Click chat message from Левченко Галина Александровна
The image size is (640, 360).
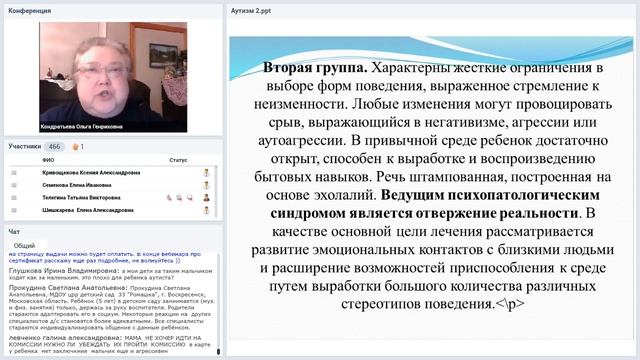pyautogui.click(x=109, y=344)
